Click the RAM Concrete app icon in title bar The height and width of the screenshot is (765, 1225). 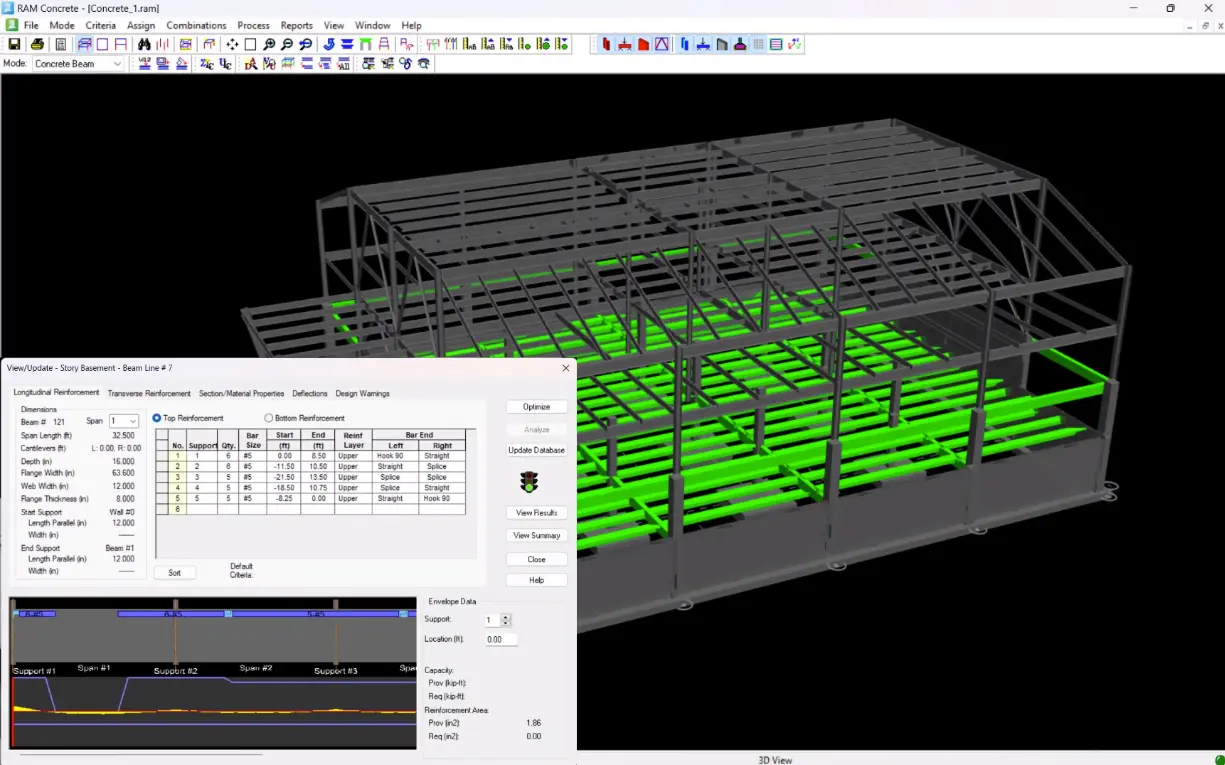click(8, 8)
